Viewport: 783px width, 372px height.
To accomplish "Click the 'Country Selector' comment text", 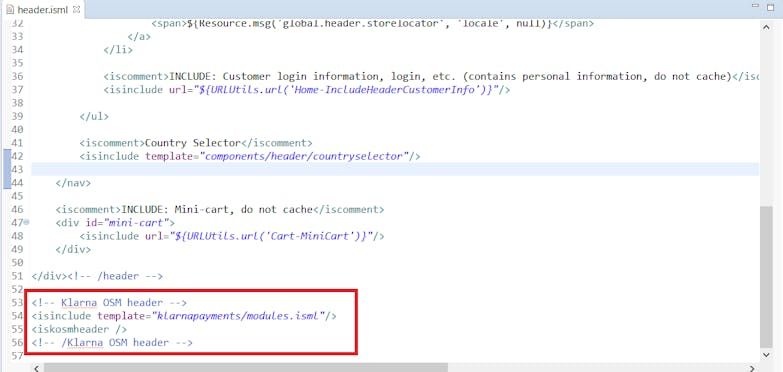I will [x=193, y=143].
